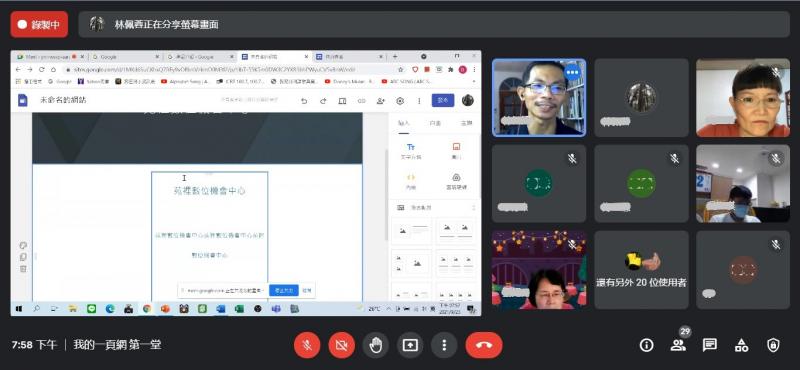Image resolution: width=800 pixels, height=370 pixels.
Task: Open the present now screen-share button
Action: coord(410,345)
